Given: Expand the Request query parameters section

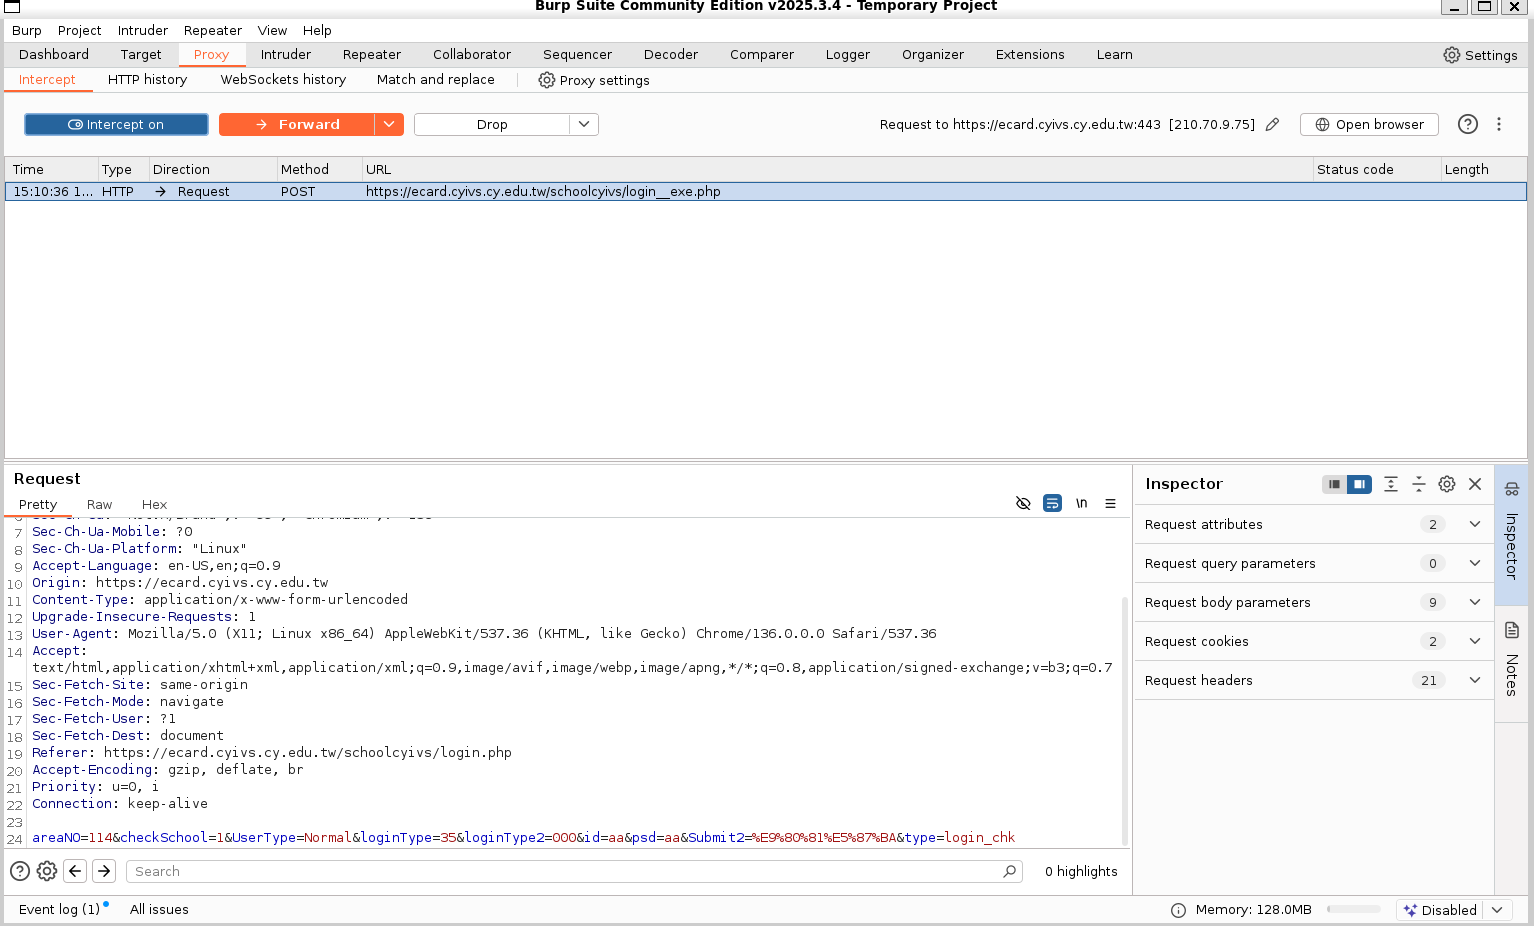Looking at the screenshot, I should pyautogui.click(x=1314, y=563).
